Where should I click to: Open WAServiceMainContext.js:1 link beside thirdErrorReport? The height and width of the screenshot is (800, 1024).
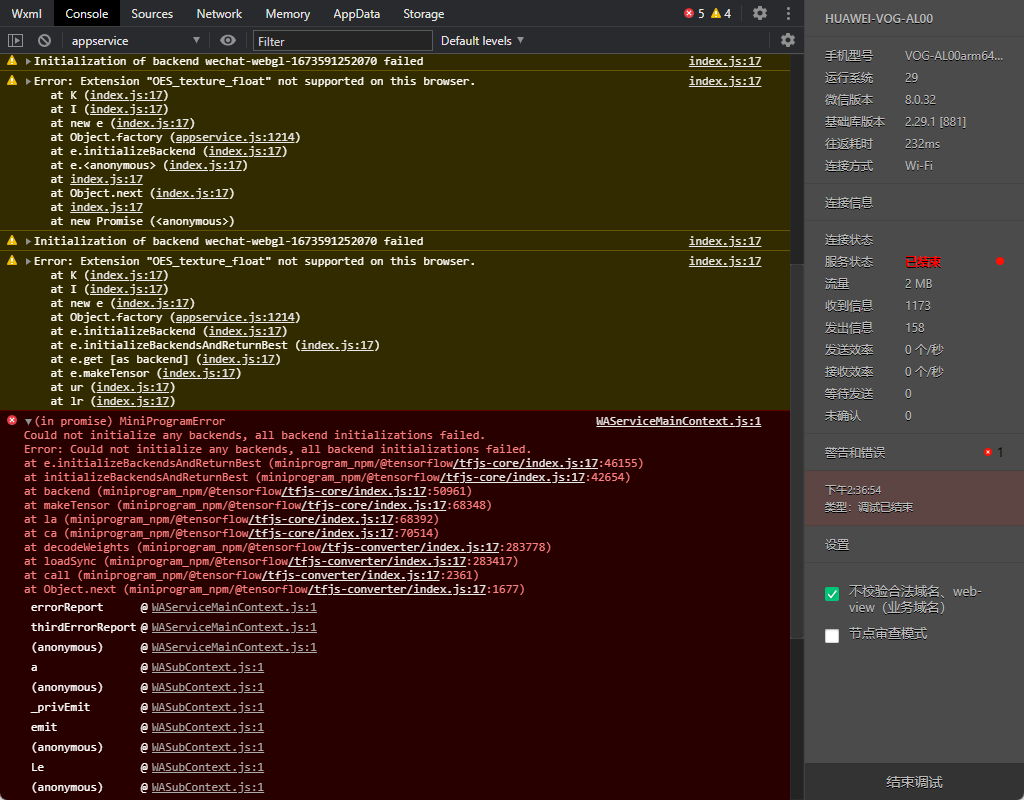[x=234, y=627]
